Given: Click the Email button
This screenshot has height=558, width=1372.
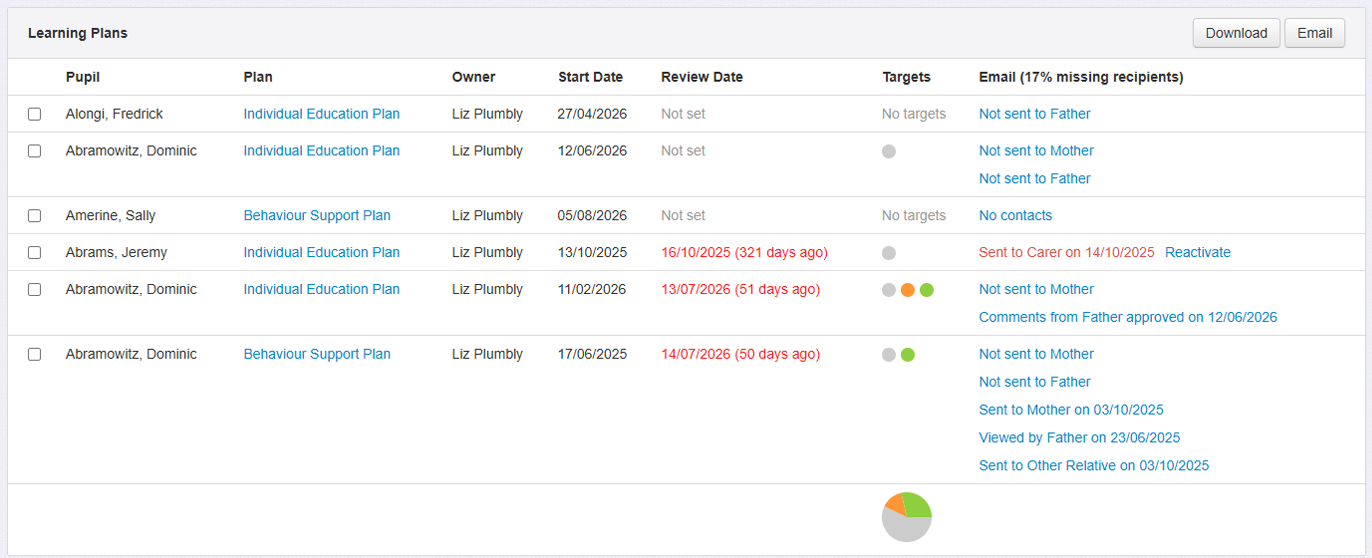Looking at the screenshot, I should (1314, 33).
